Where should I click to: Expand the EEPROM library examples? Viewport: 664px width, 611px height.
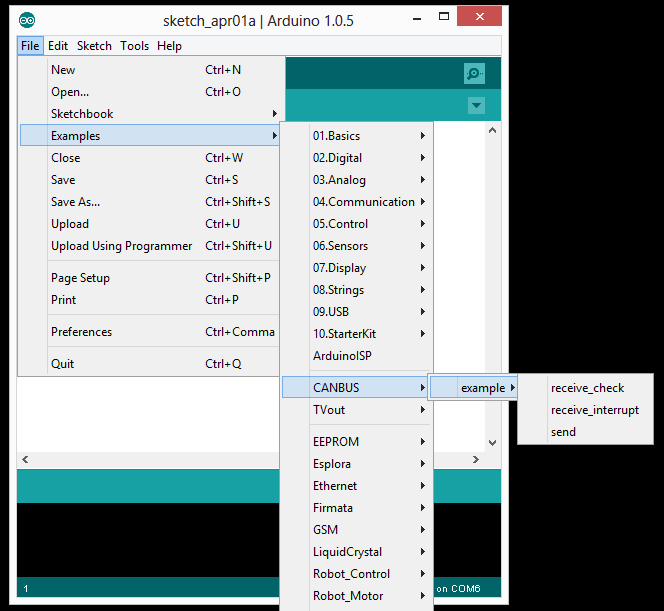tap(357, 442)
